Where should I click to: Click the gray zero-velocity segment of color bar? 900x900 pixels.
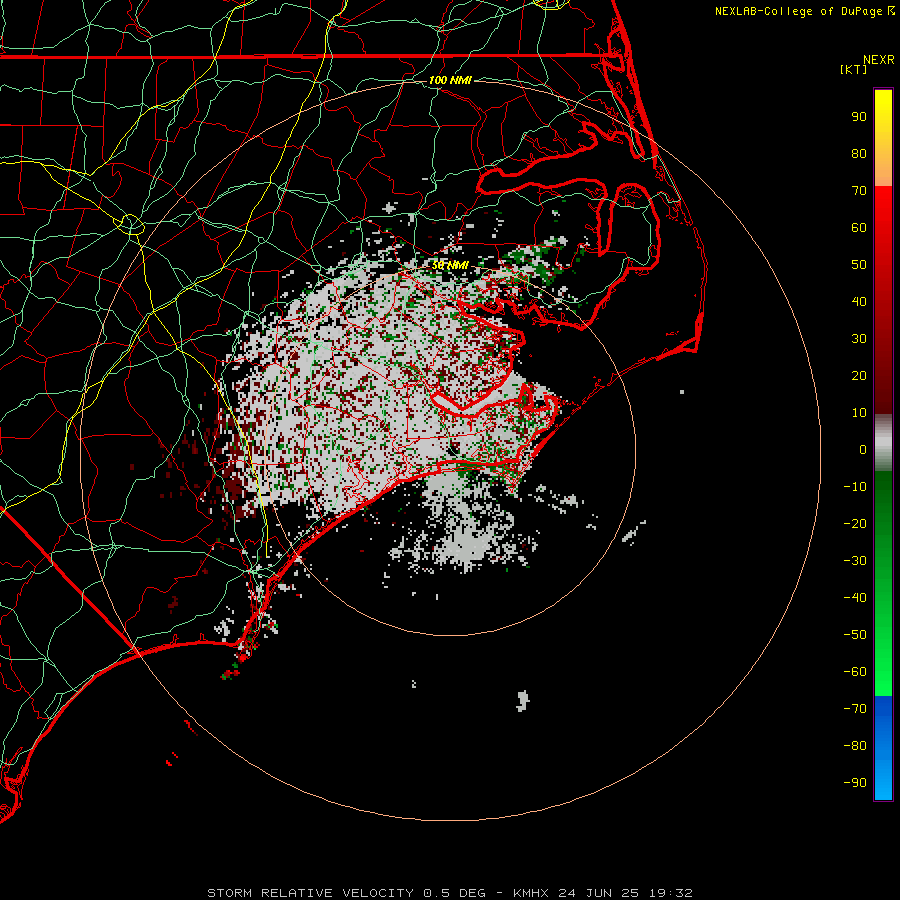(883, 443)
